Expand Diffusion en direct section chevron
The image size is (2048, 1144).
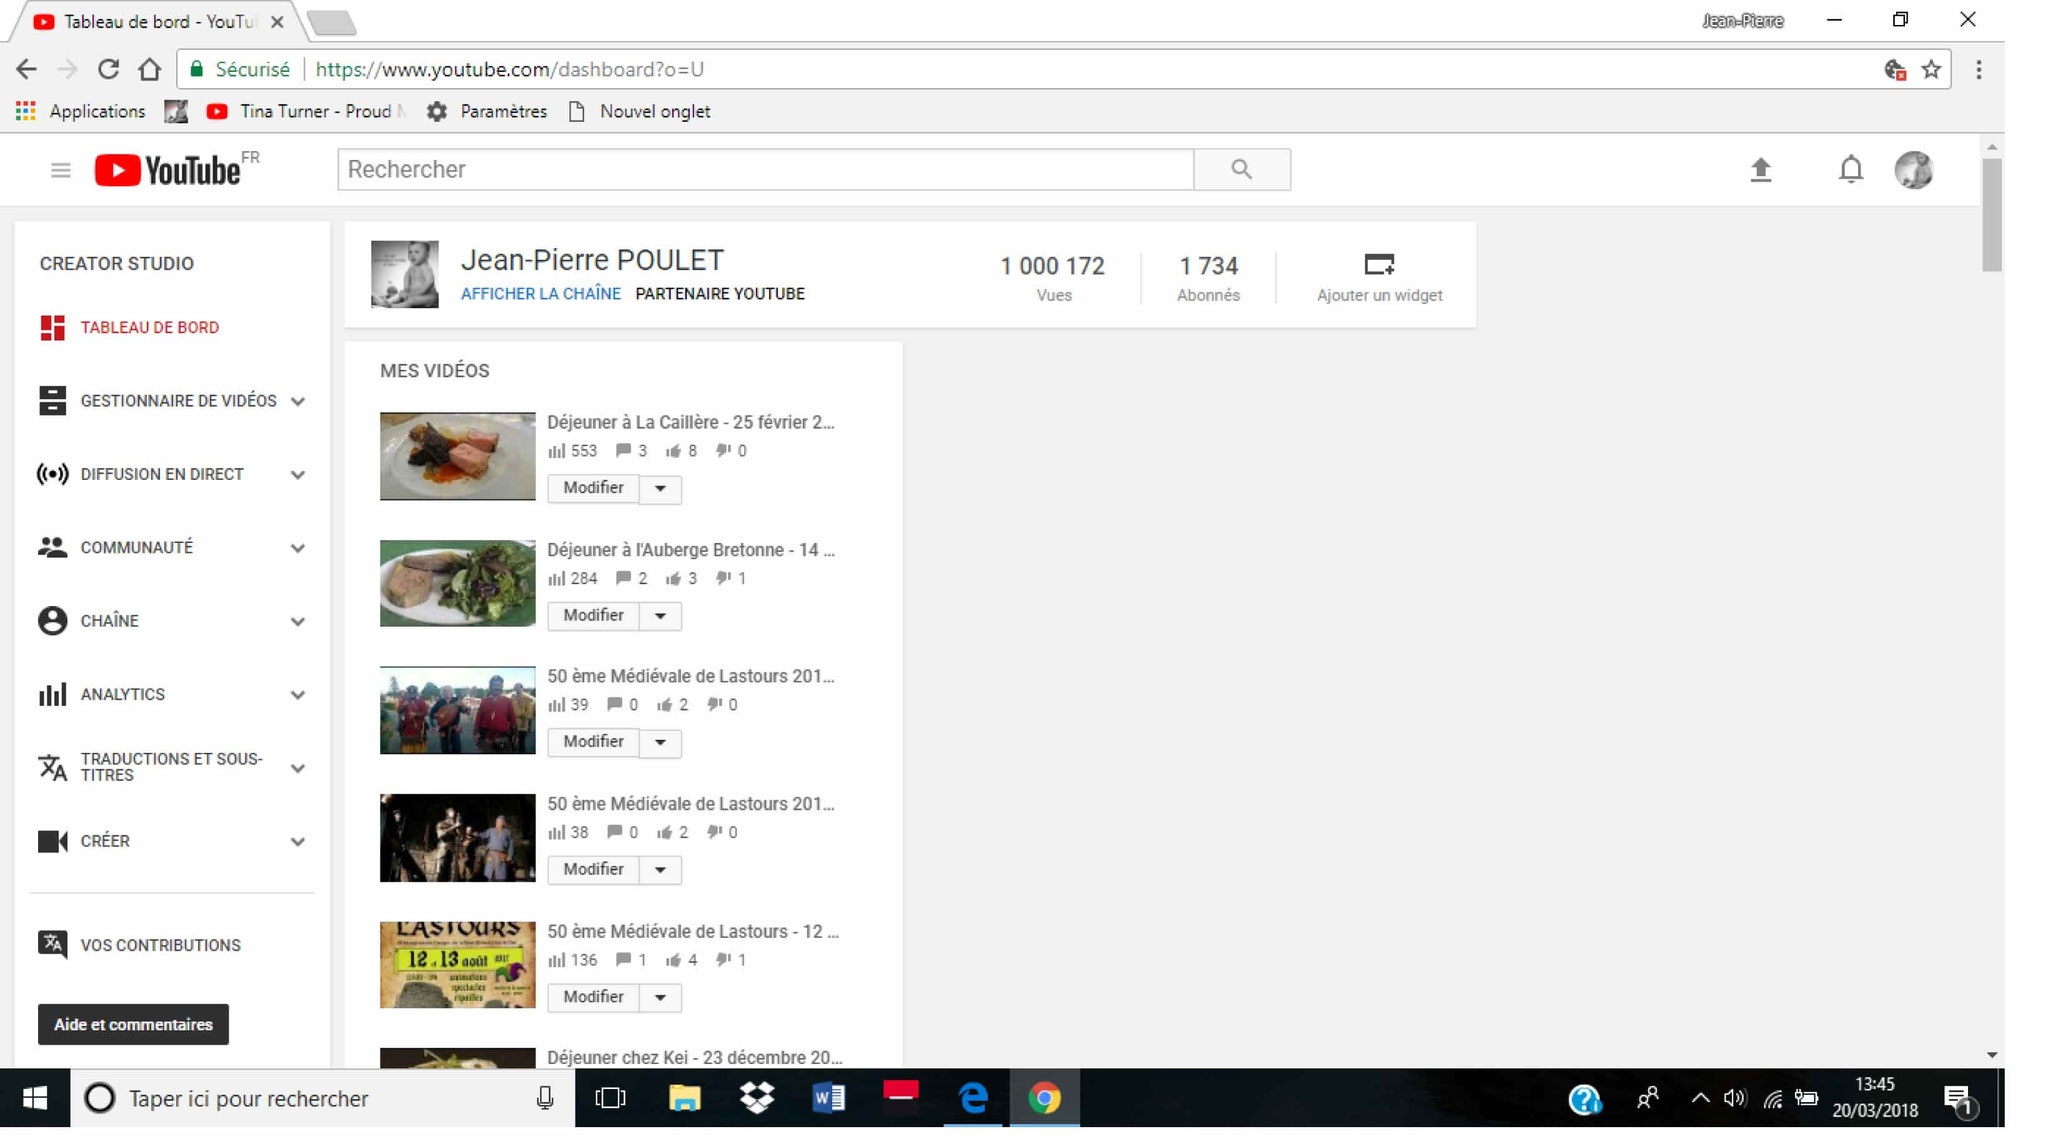coord(297,475)
